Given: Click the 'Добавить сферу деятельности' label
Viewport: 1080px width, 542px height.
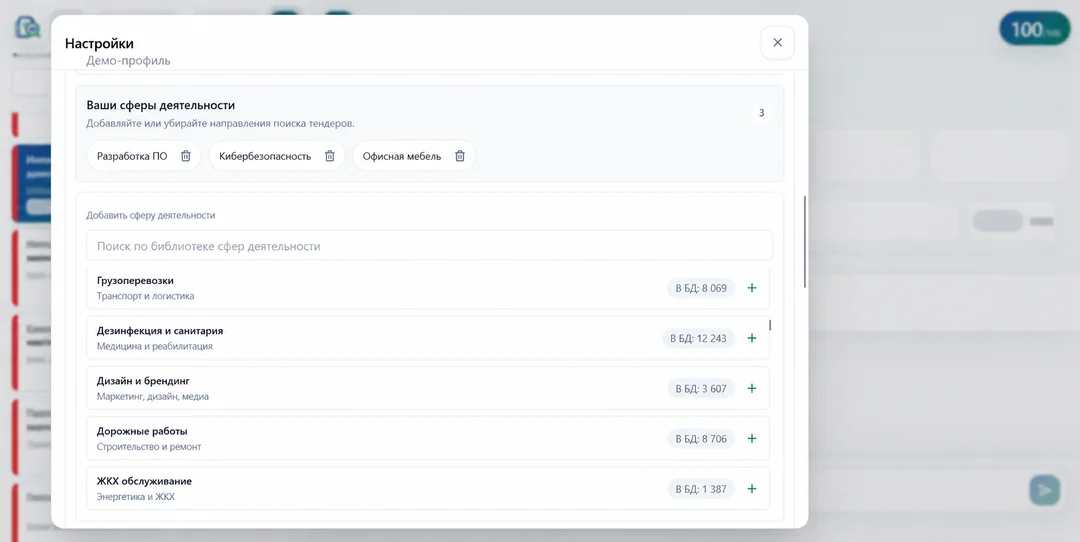Looking at the screenshot, I should [151, 216].
